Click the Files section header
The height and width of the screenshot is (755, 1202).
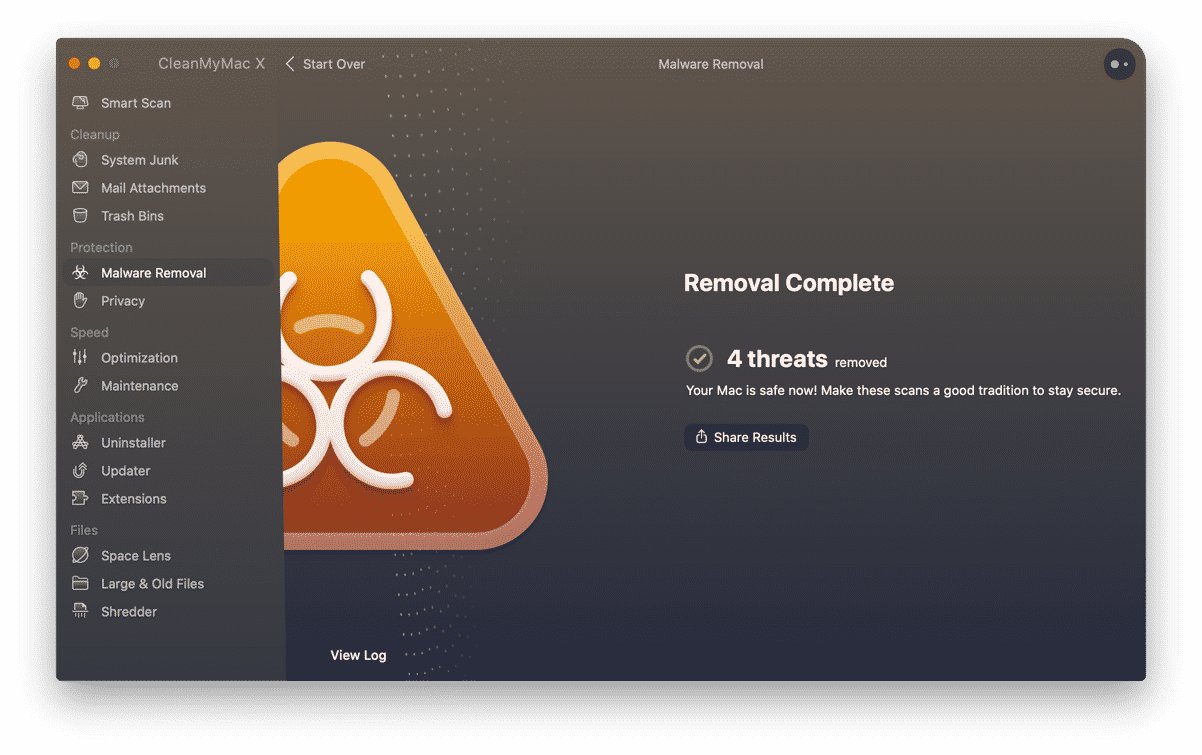point(84,530)
